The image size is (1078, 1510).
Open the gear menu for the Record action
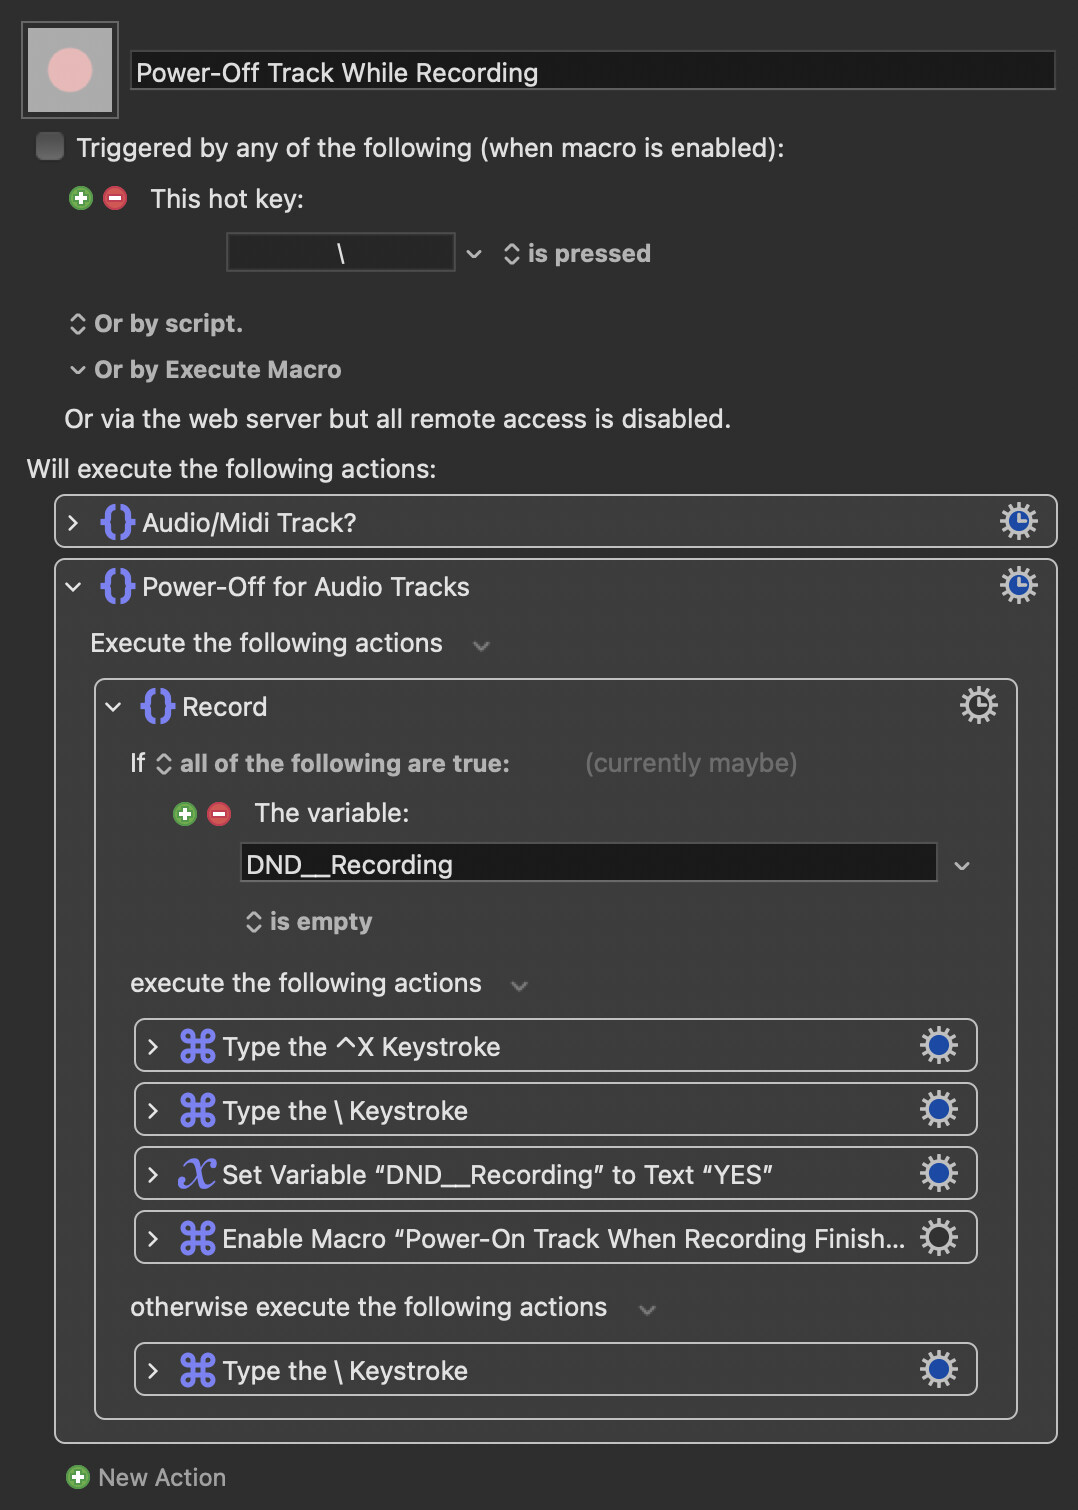(x=978, y=706)
